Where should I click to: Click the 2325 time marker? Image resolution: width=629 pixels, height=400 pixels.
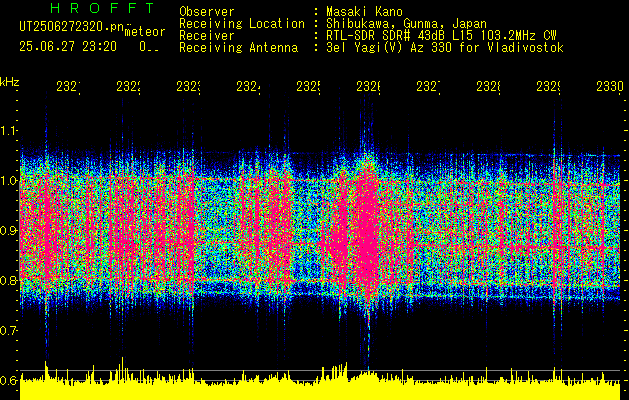point(308,86)
